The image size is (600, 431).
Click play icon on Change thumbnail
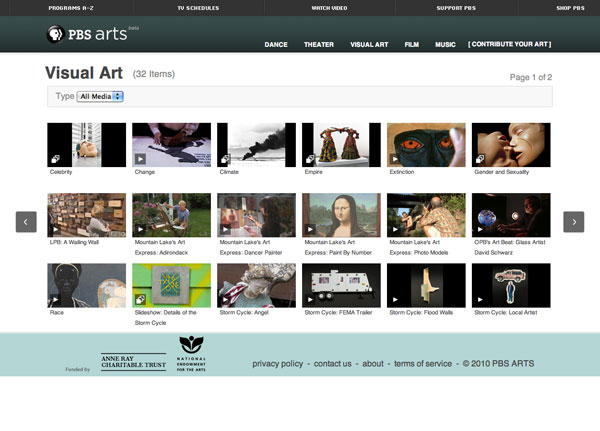140,159
